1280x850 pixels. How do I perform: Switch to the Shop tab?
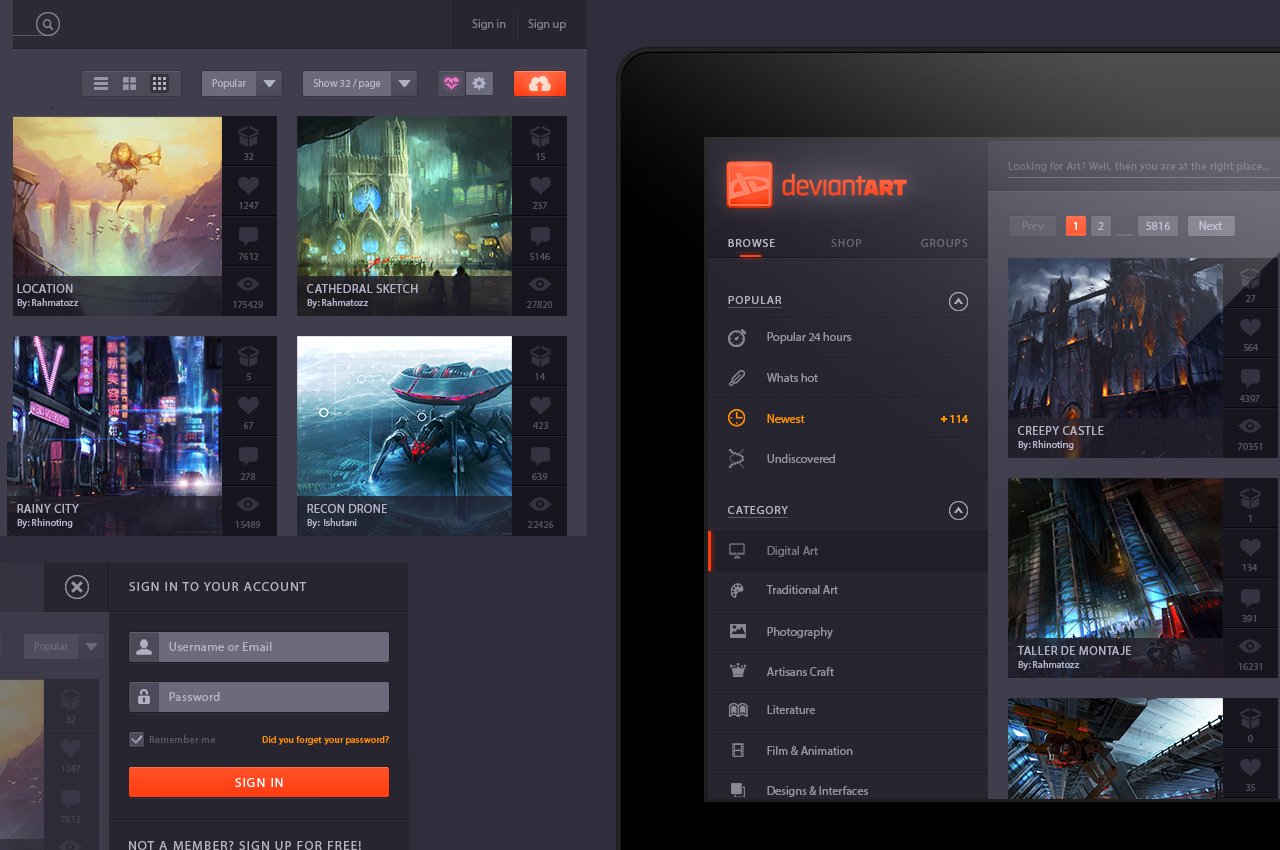[x=846, y=243]
